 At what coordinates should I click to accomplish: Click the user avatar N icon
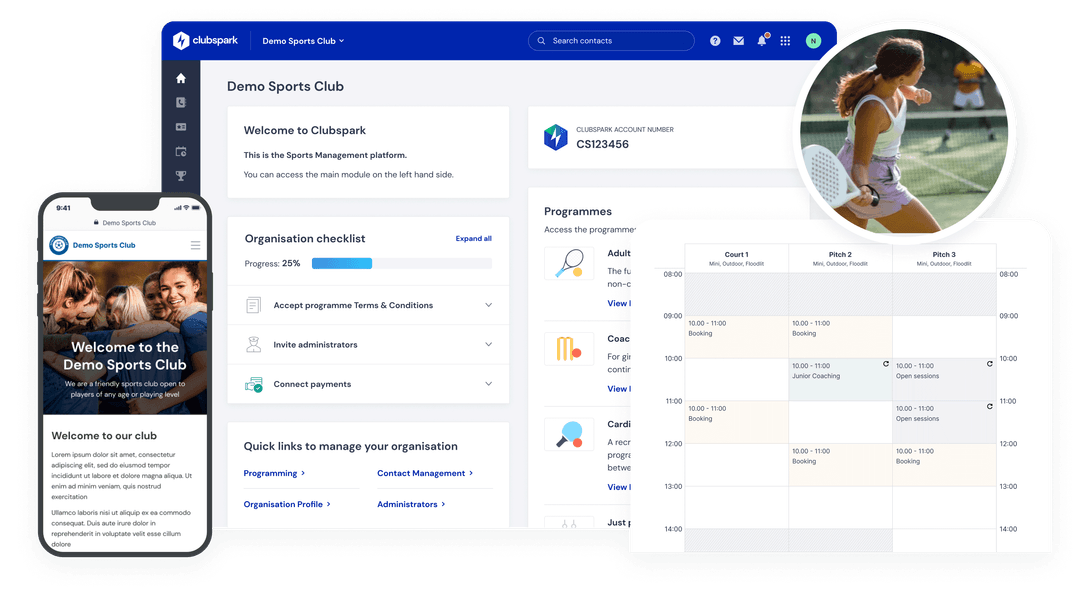click(x=813, y=41)
